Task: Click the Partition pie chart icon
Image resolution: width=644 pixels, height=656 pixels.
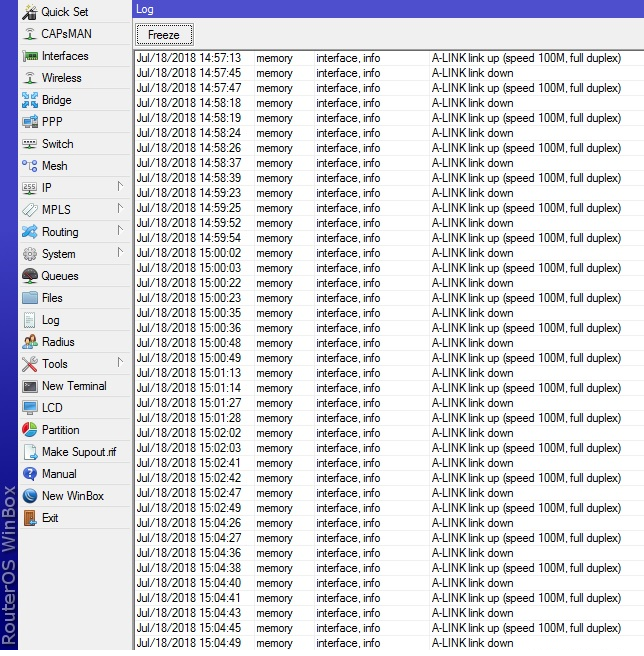Action: pos(30,430)
